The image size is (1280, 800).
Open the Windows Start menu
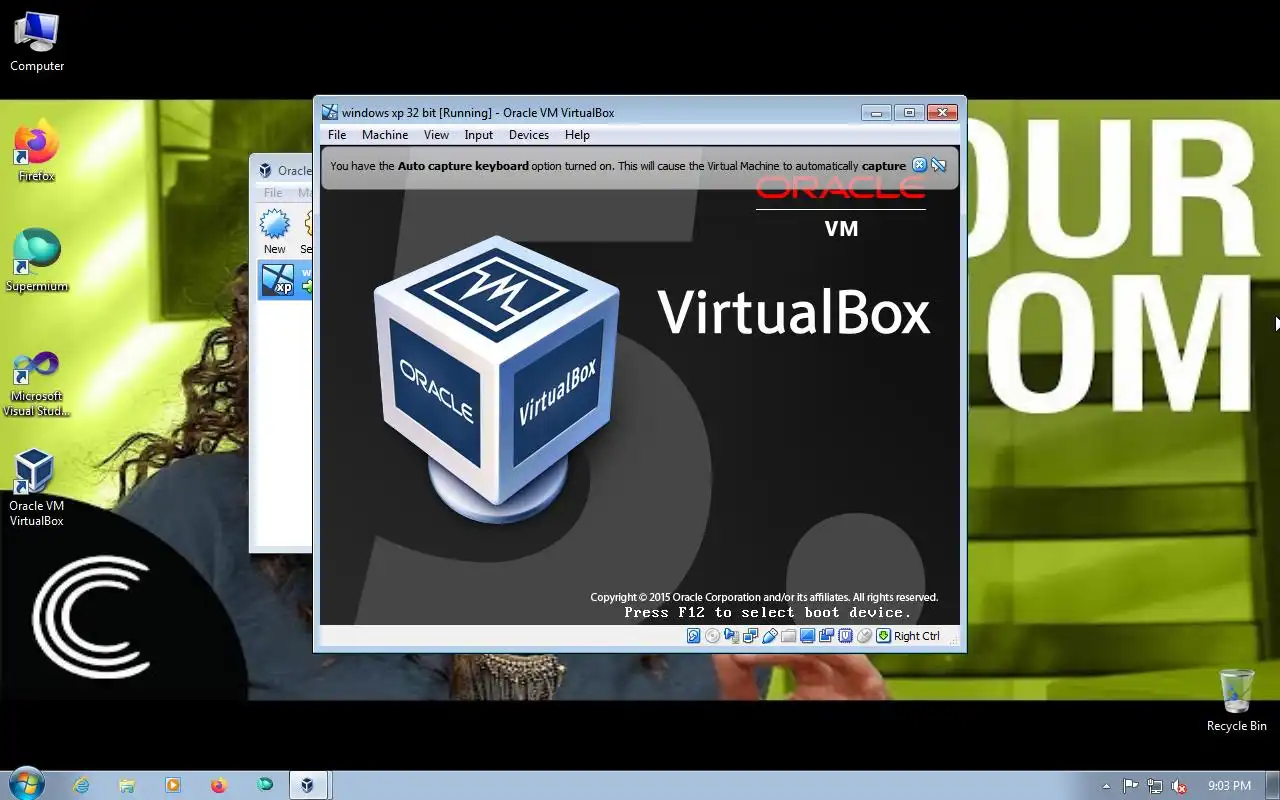(x=25, y=784)
